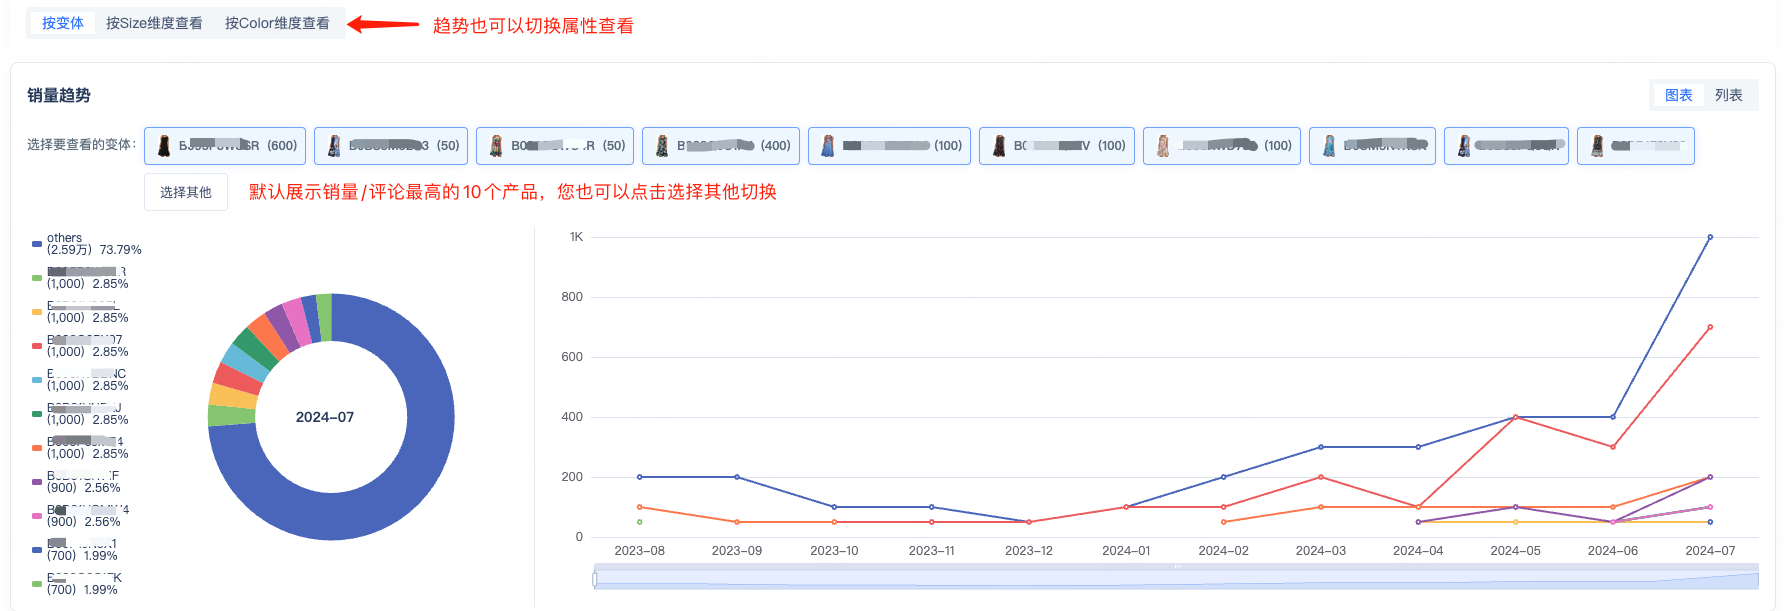Toggle the last dark floral variant chip
The height and width of the screenshot is (611, 1787).
pyautogui.click(x=1636, y=146)
